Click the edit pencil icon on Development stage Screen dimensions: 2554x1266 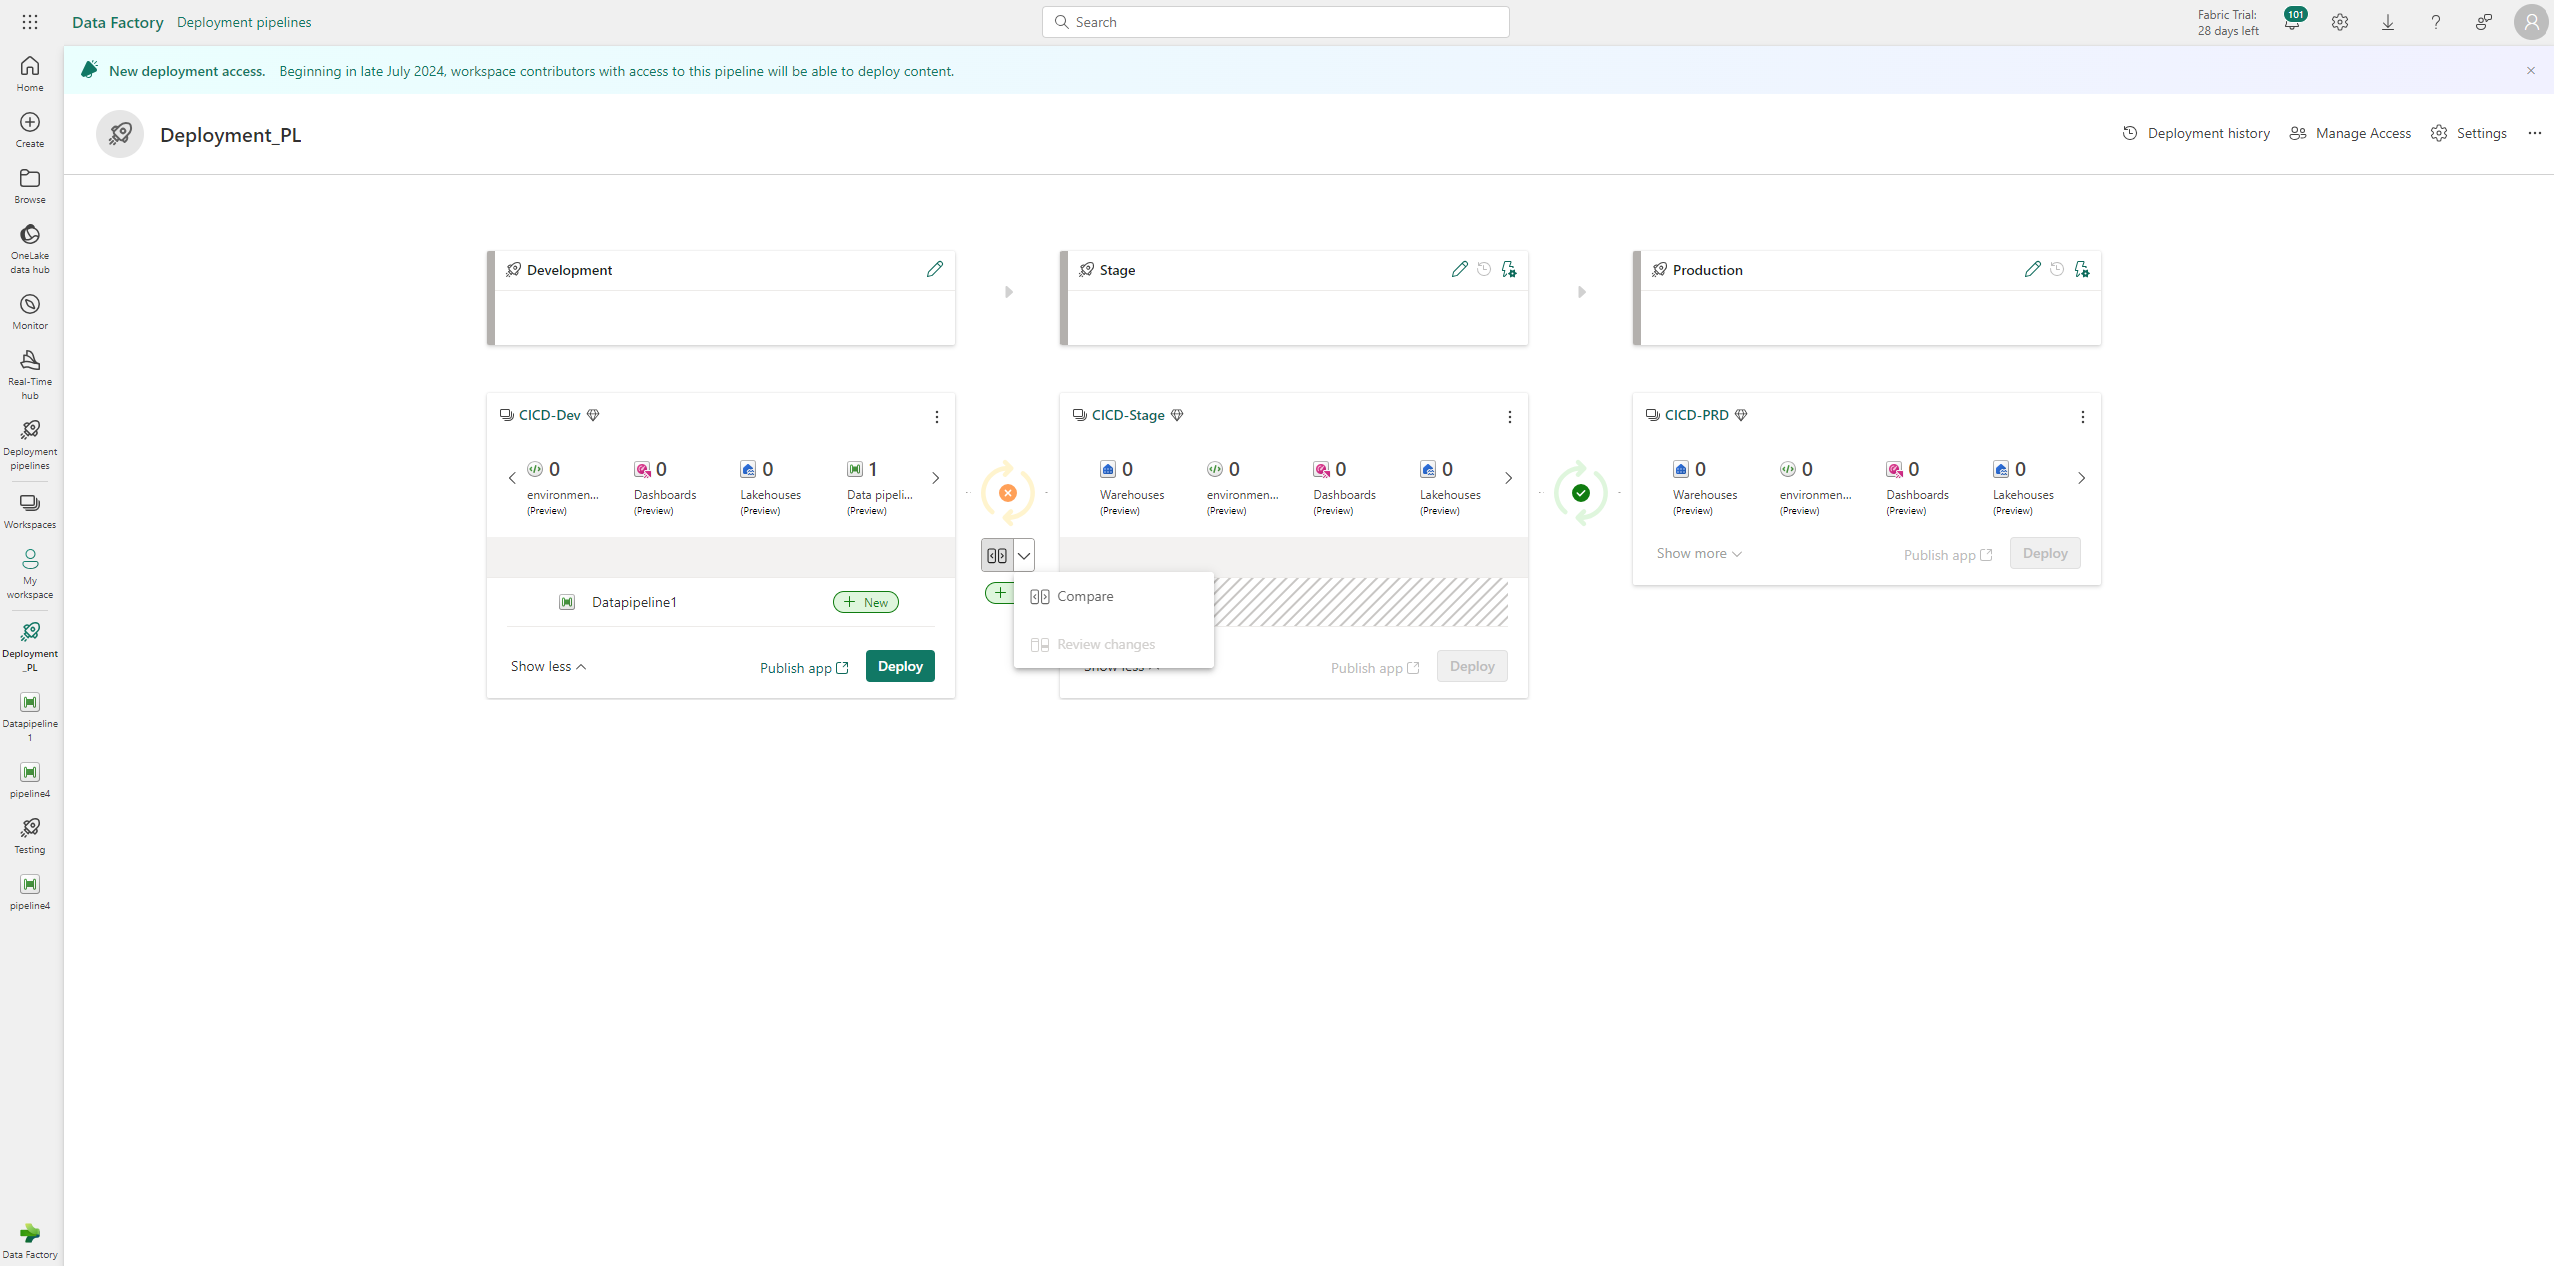coord(937,269)
